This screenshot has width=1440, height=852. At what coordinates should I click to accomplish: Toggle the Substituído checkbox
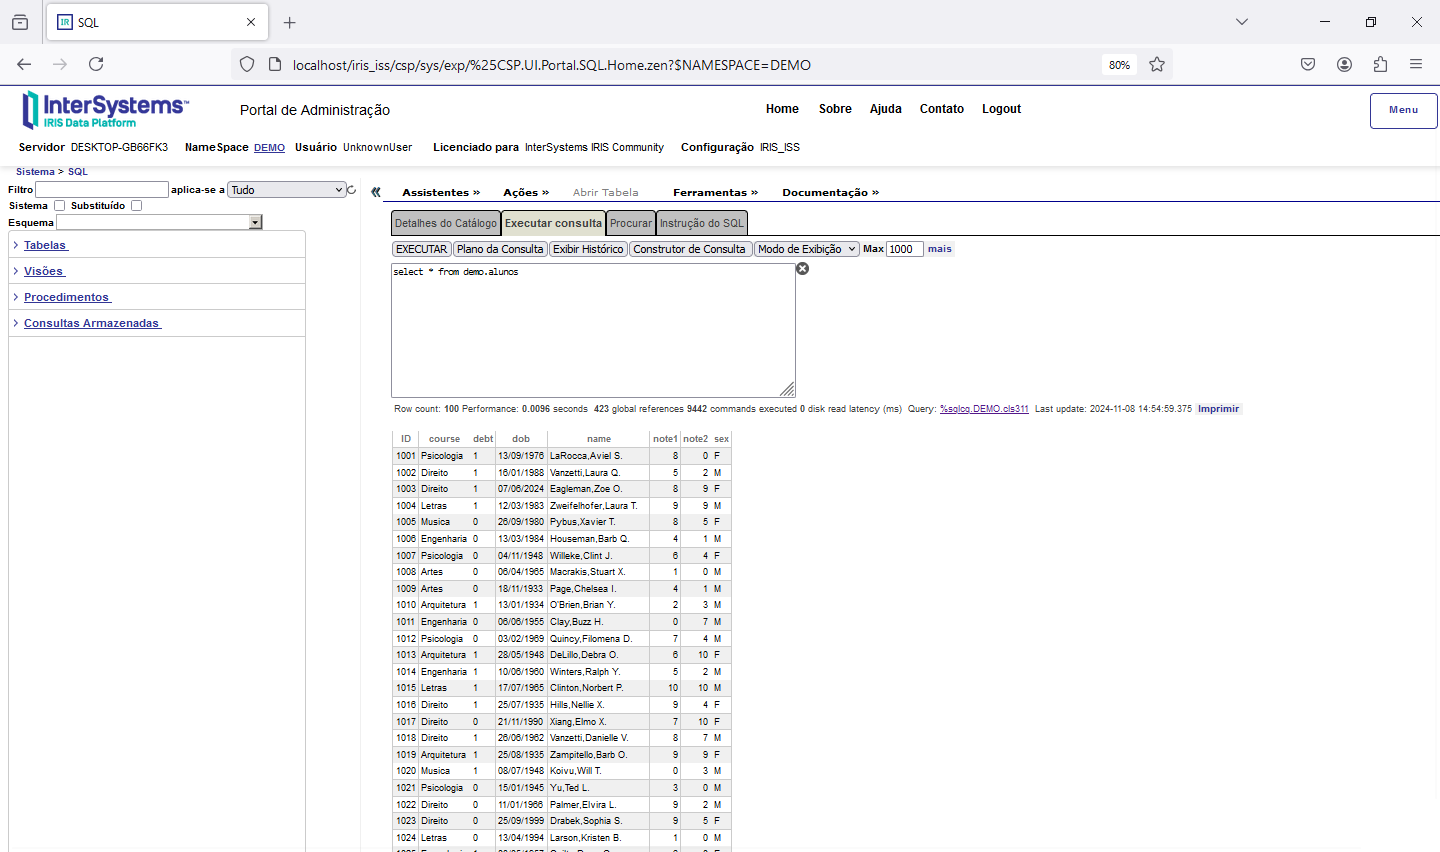point(137,206)
